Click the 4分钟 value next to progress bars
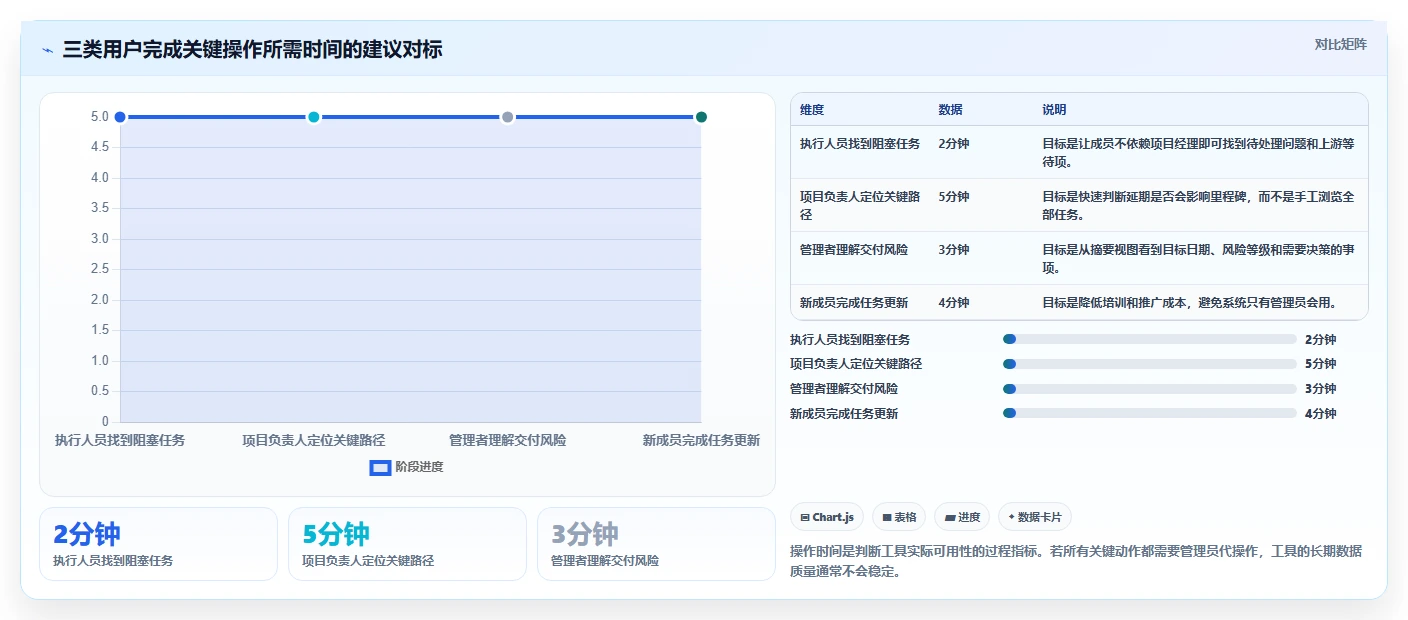This screenshot has height=620, width=1408. (x=1320, y=414)
